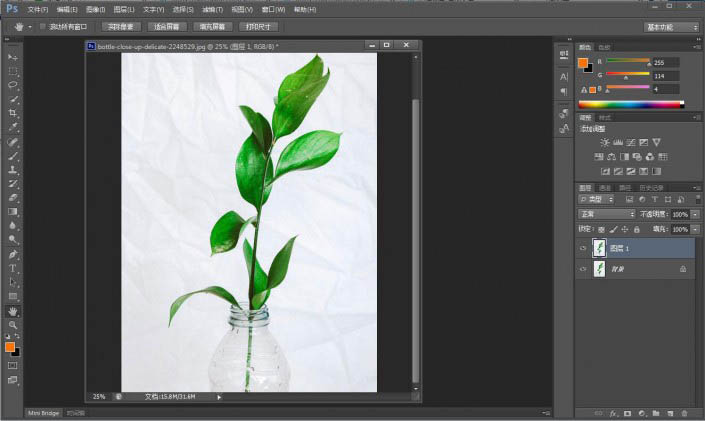Click the Hand tool in toolbar
705x421 pixels.
pos(13,312)
